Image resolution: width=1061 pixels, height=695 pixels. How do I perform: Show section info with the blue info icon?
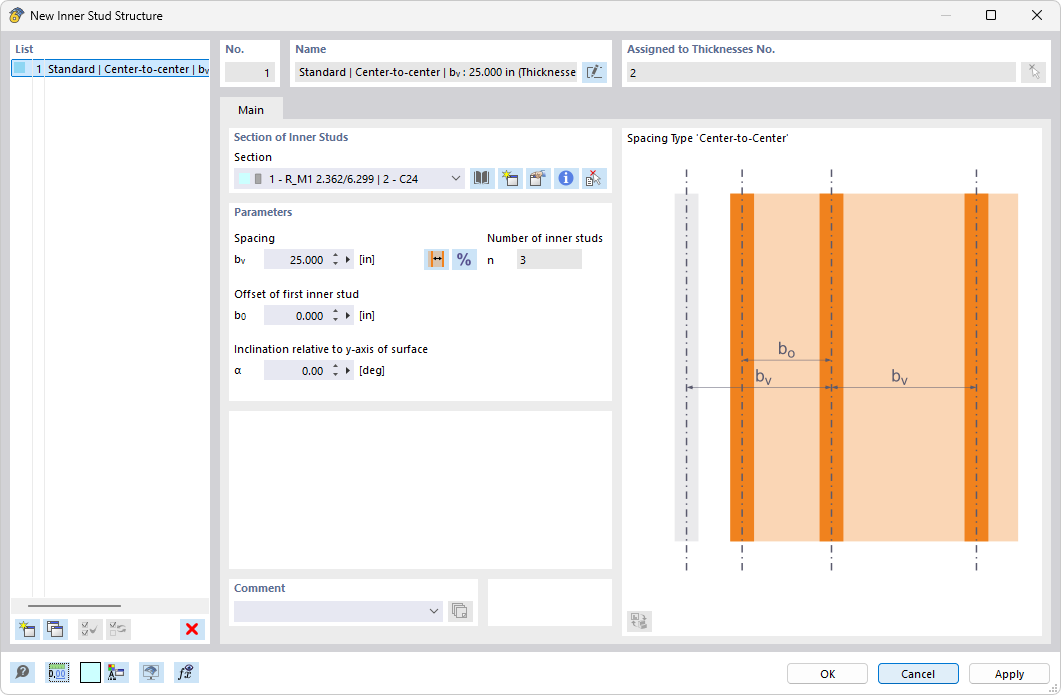pyautogui.click(x=565, y=178)
